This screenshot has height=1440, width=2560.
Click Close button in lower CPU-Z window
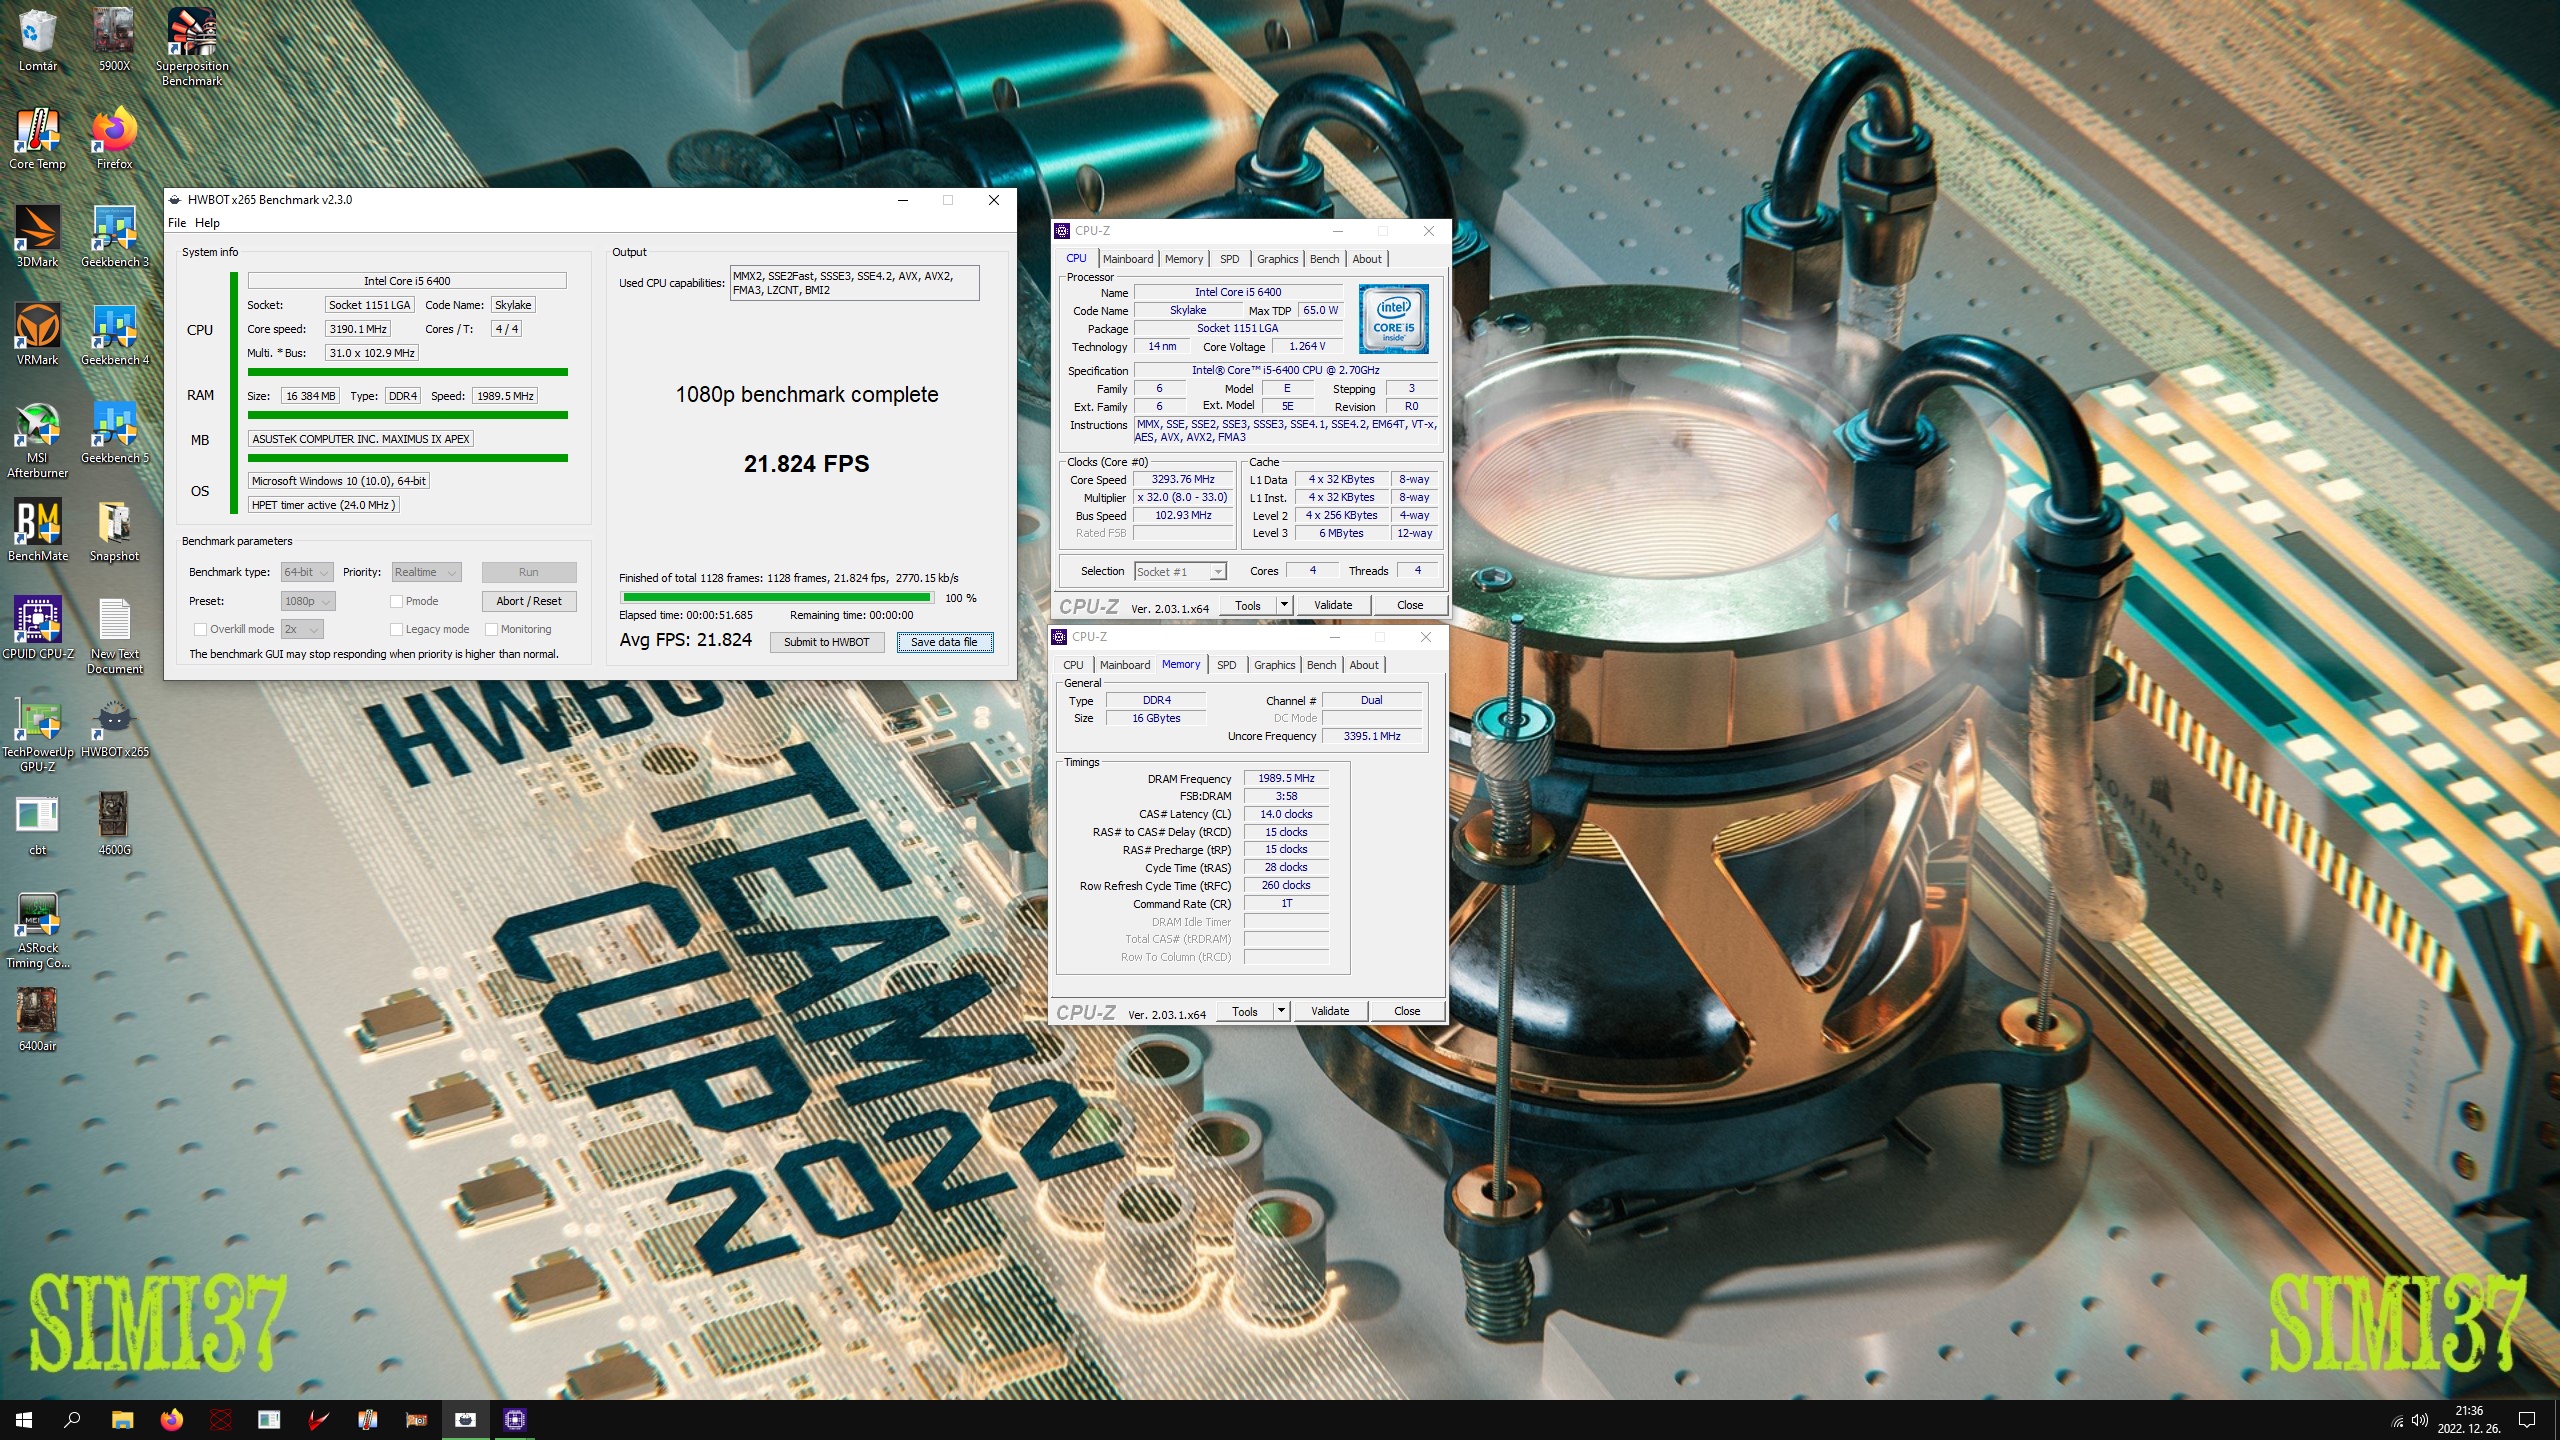1406,1011
